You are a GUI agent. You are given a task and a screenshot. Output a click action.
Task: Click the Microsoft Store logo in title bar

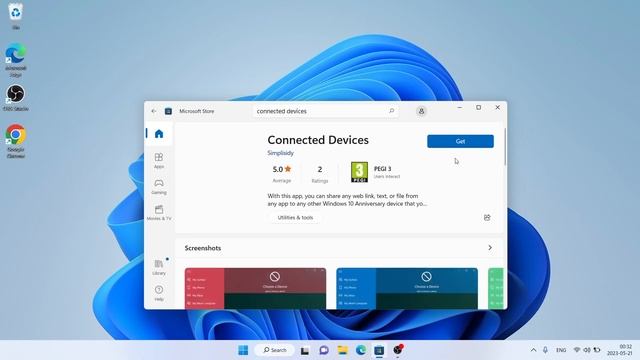pyautogui.click(x=168, y=111)
